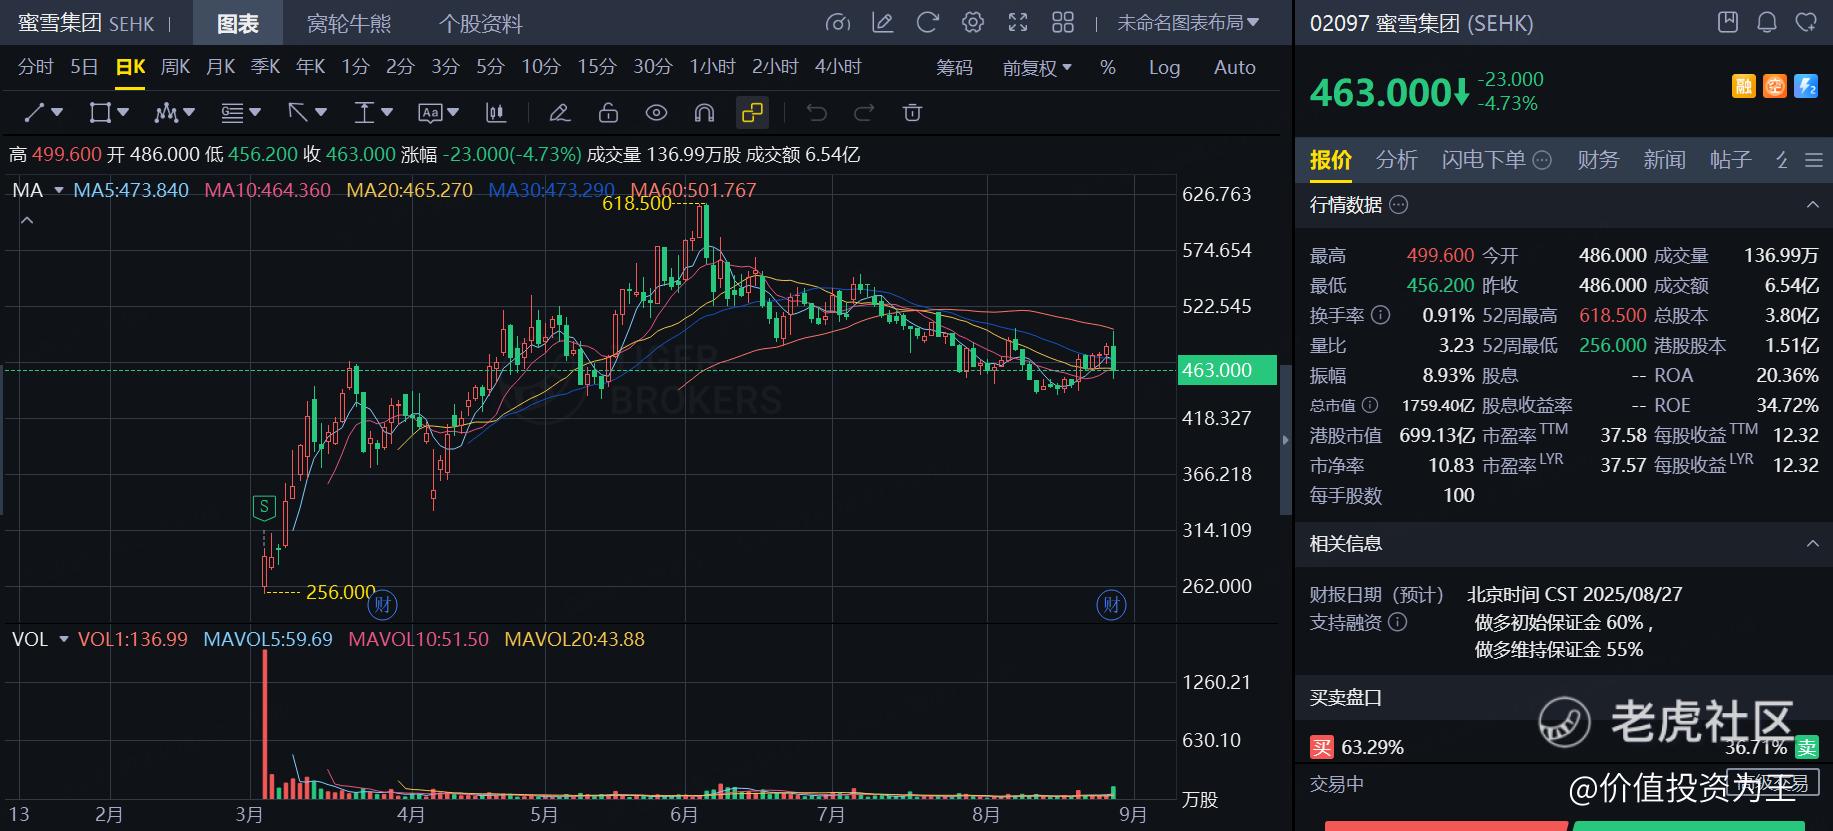
Task: Collapse the MA legend with small chevron
Action: coord(27,220)
